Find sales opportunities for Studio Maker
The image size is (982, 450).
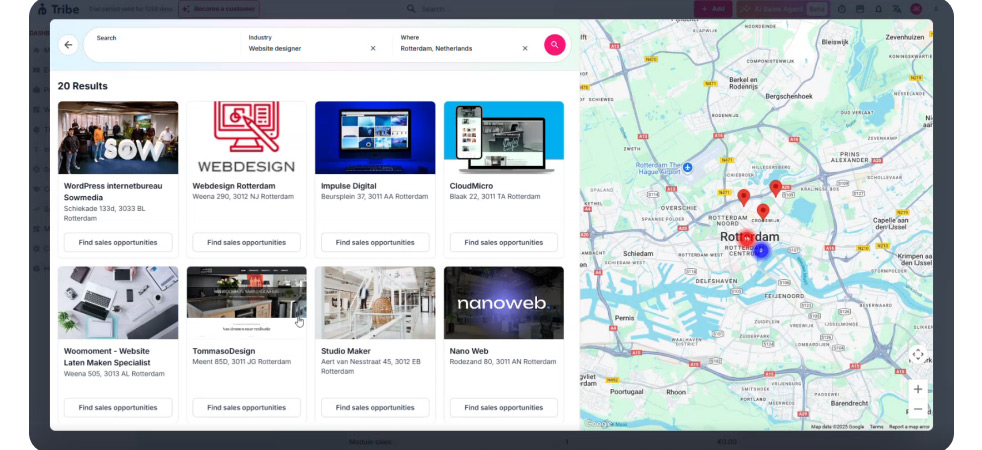(375, 407)
